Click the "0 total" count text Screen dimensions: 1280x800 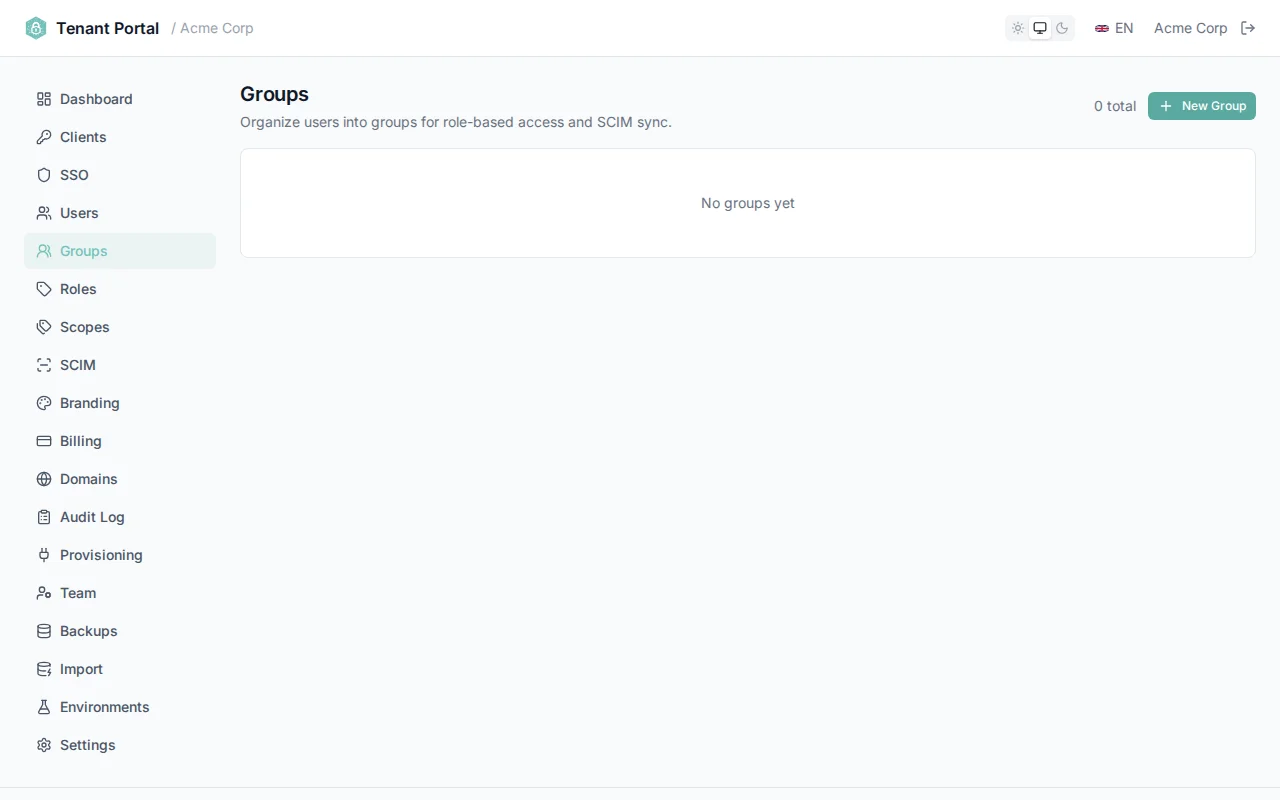[x=1115, y=106]
